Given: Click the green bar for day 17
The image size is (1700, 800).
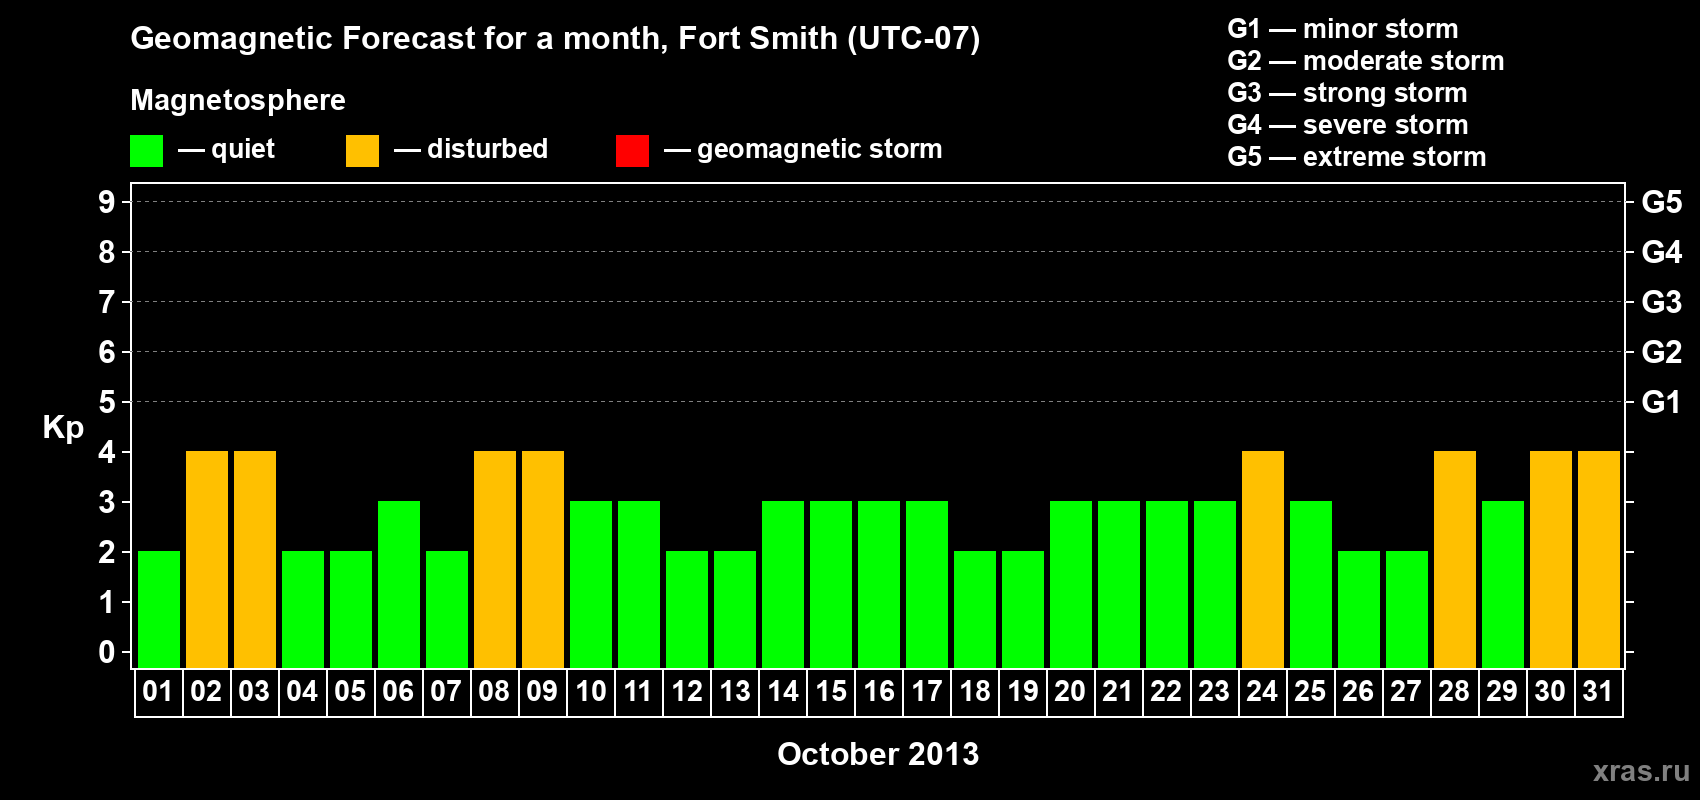Looking at the screenshot, I should [x=927, y=585].
